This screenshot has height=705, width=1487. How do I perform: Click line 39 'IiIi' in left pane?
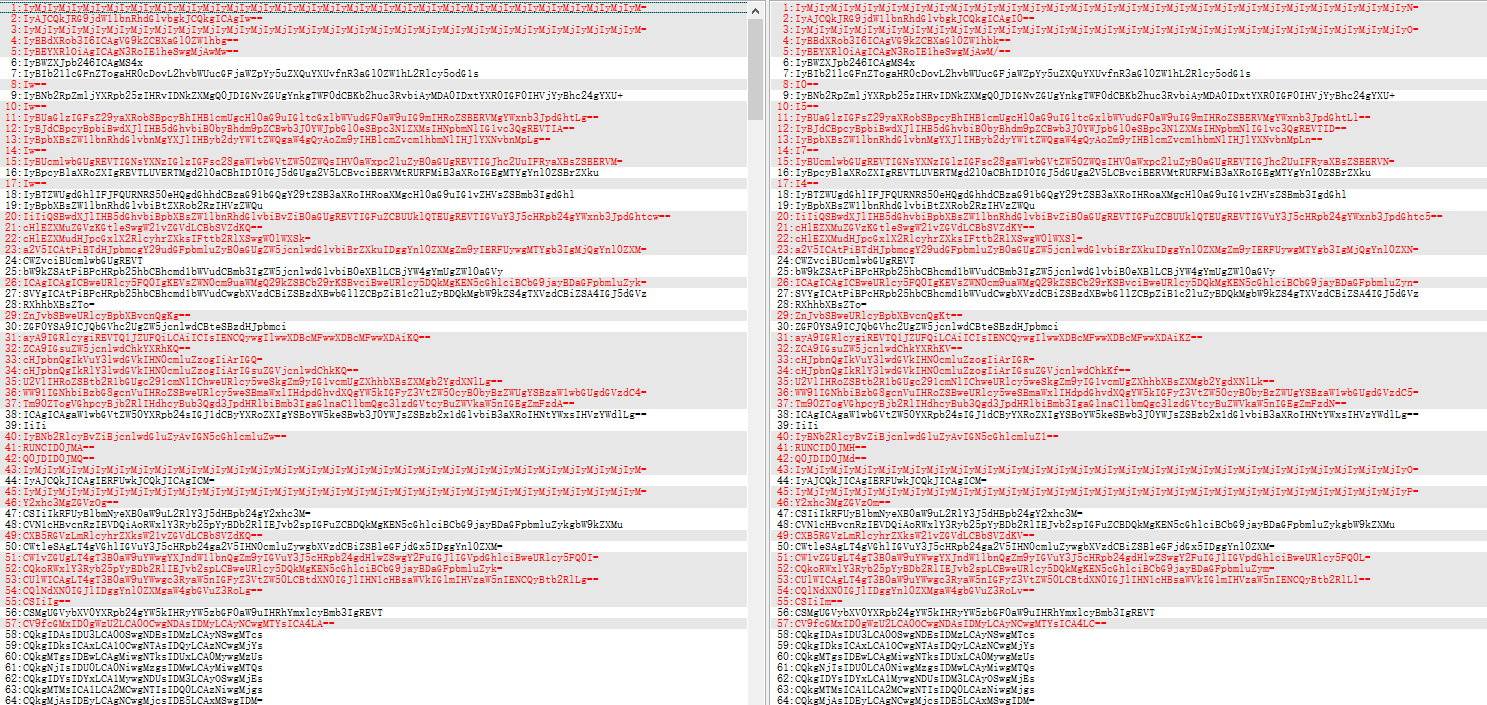36,425
